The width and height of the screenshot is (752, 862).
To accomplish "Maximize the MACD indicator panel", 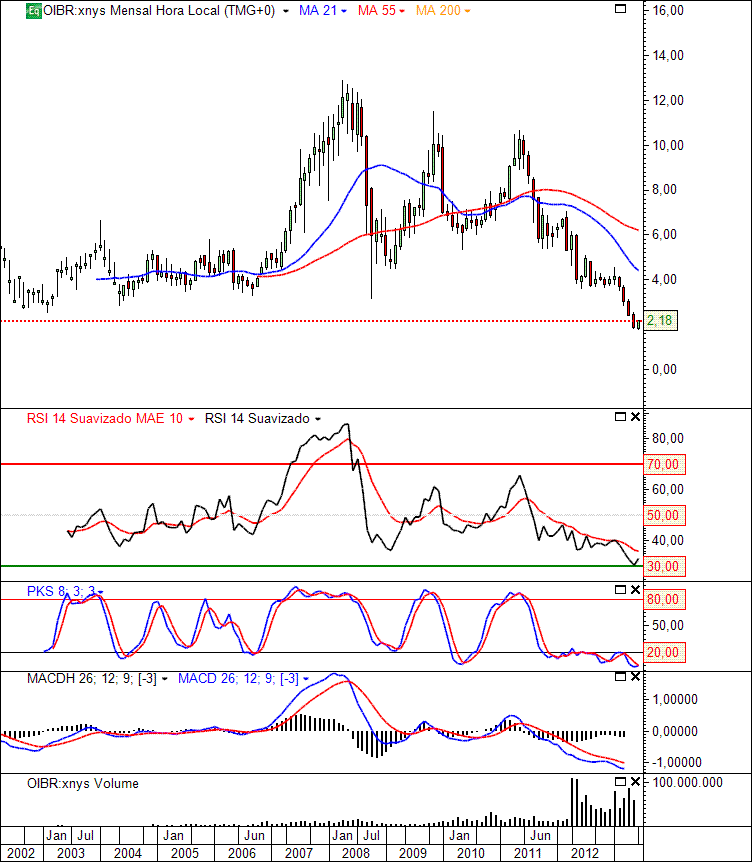I will coord(620,677).
